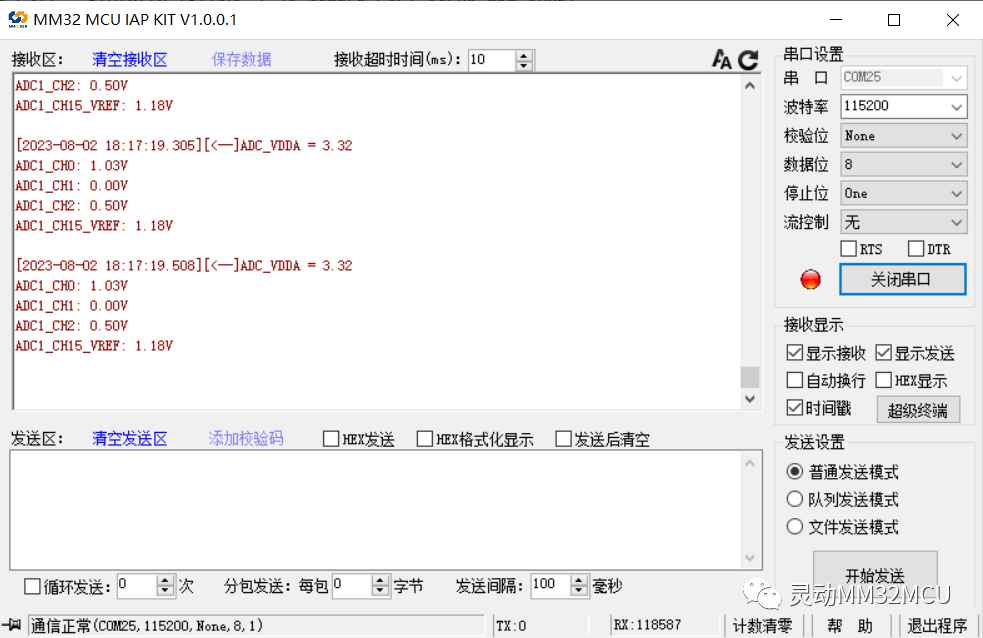
Task: Uncheck 显示发送 checkbox
Action: click(x=883, y=353)
